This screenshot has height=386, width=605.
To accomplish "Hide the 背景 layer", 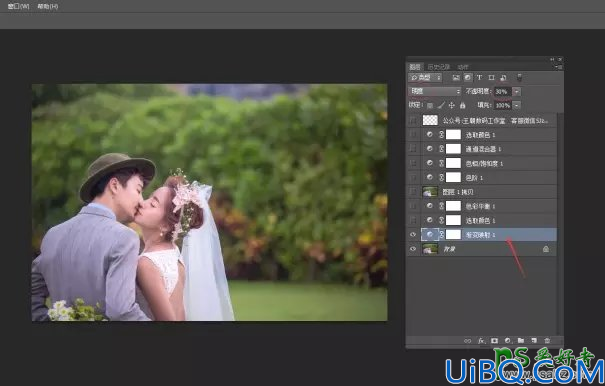I will 413,249.
